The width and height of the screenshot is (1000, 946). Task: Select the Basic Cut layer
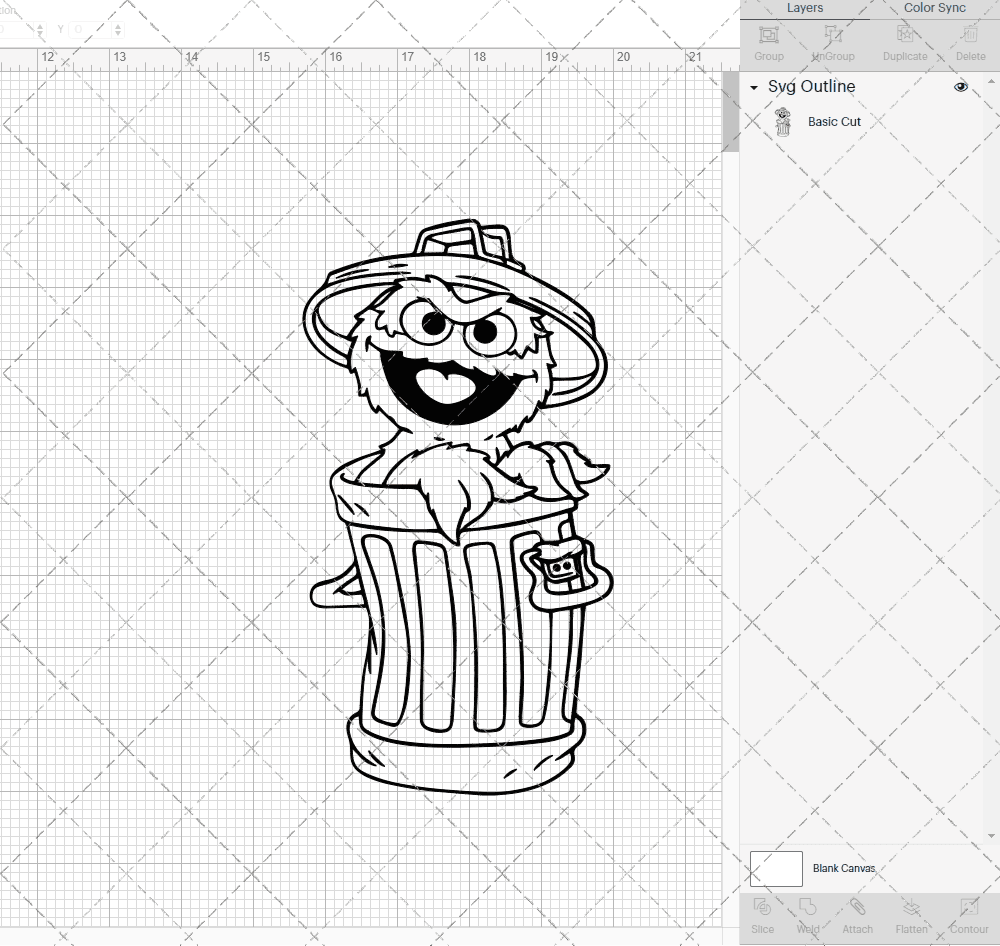(833, 121)
